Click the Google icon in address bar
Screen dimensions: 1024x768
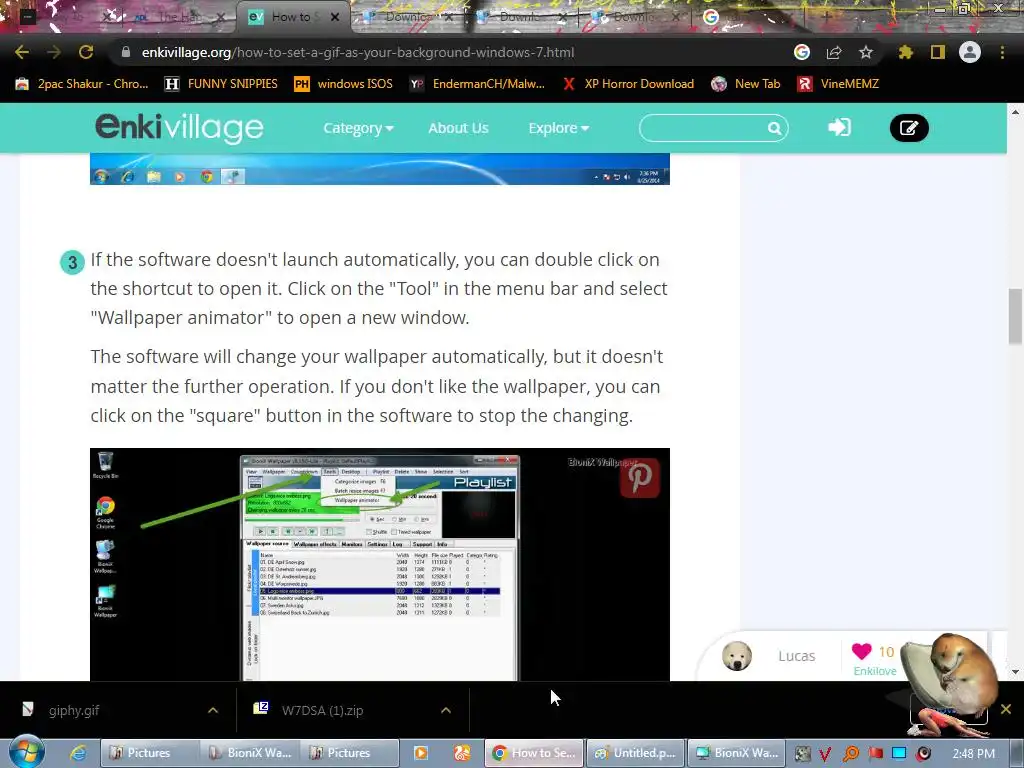pyautogui.click(x=801, y=52)
